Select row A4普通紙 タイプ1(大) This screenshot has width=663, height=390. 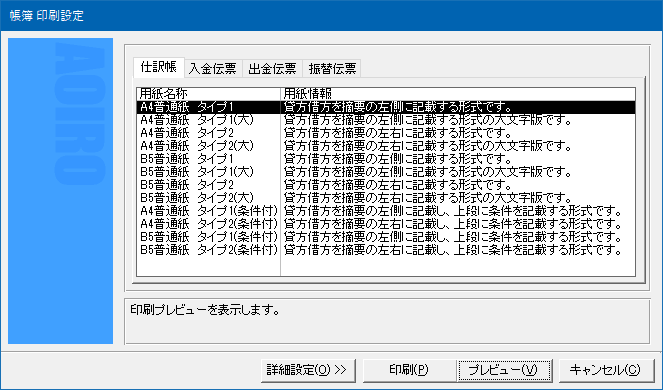(386, 120)
